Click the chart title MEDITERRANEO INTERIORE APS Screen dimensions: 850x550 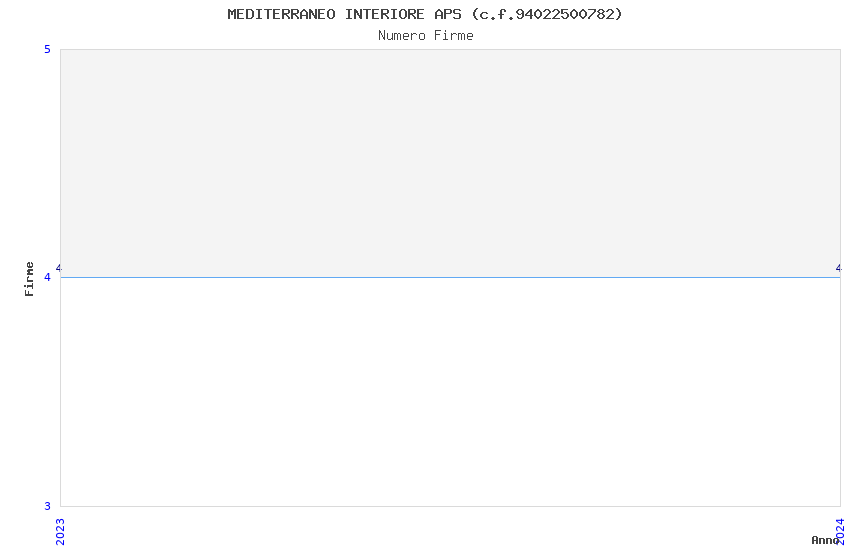(344, 14)
